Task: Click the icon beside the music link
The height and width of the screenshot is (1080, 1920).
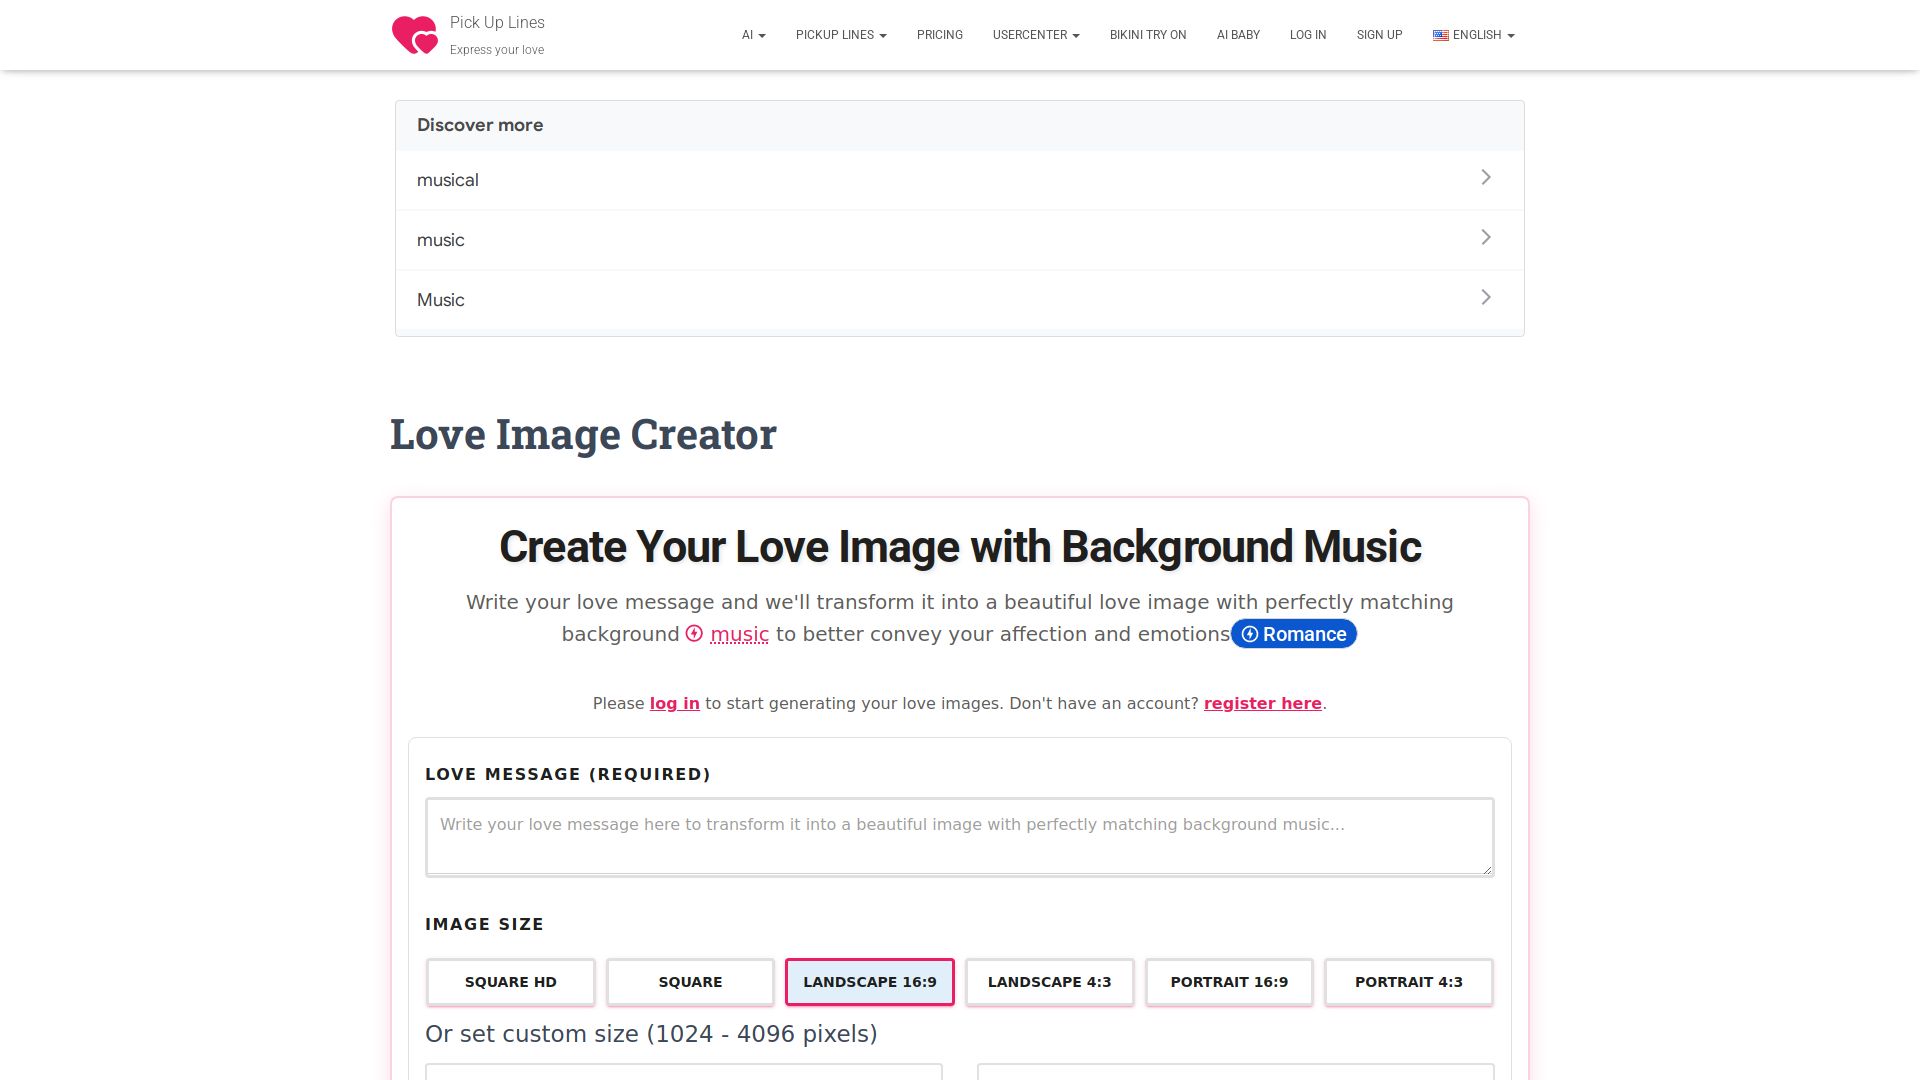Action: 695,633
